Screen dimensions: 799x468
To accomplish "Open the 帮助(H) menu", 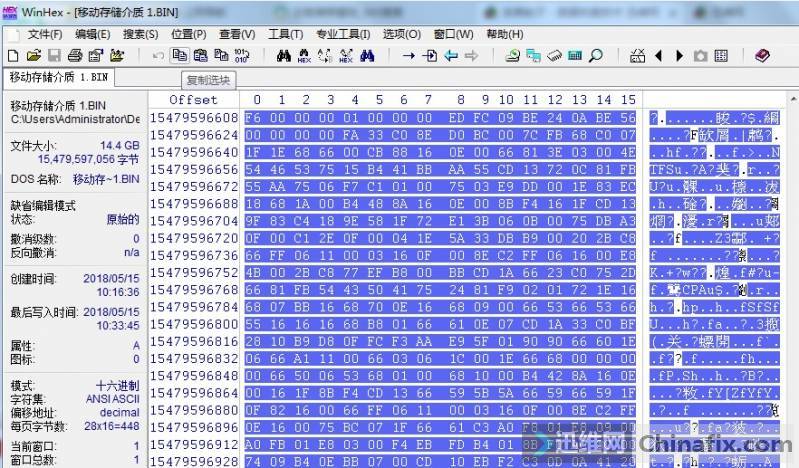I will click(504, 34).
